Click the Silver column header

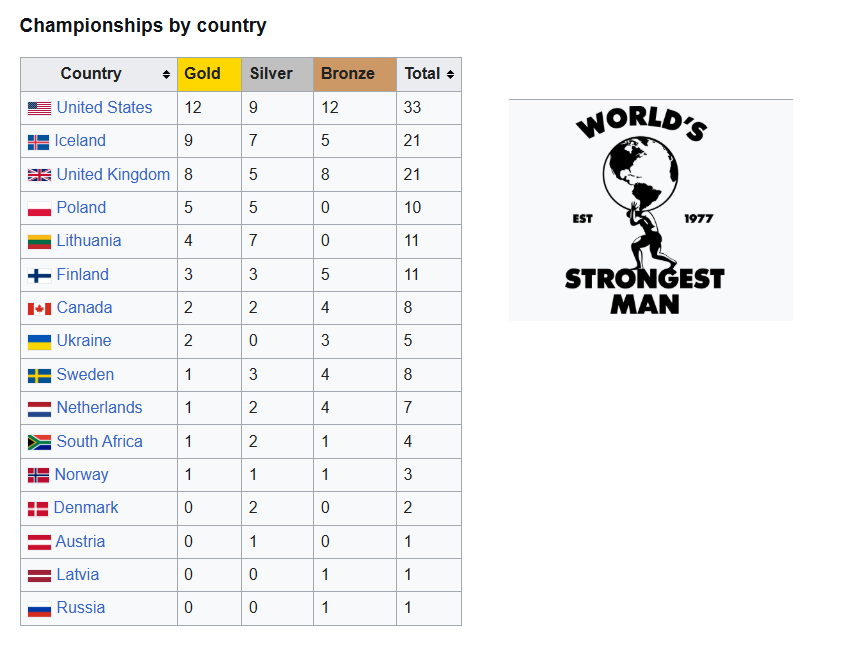click(x=277, y=74)
